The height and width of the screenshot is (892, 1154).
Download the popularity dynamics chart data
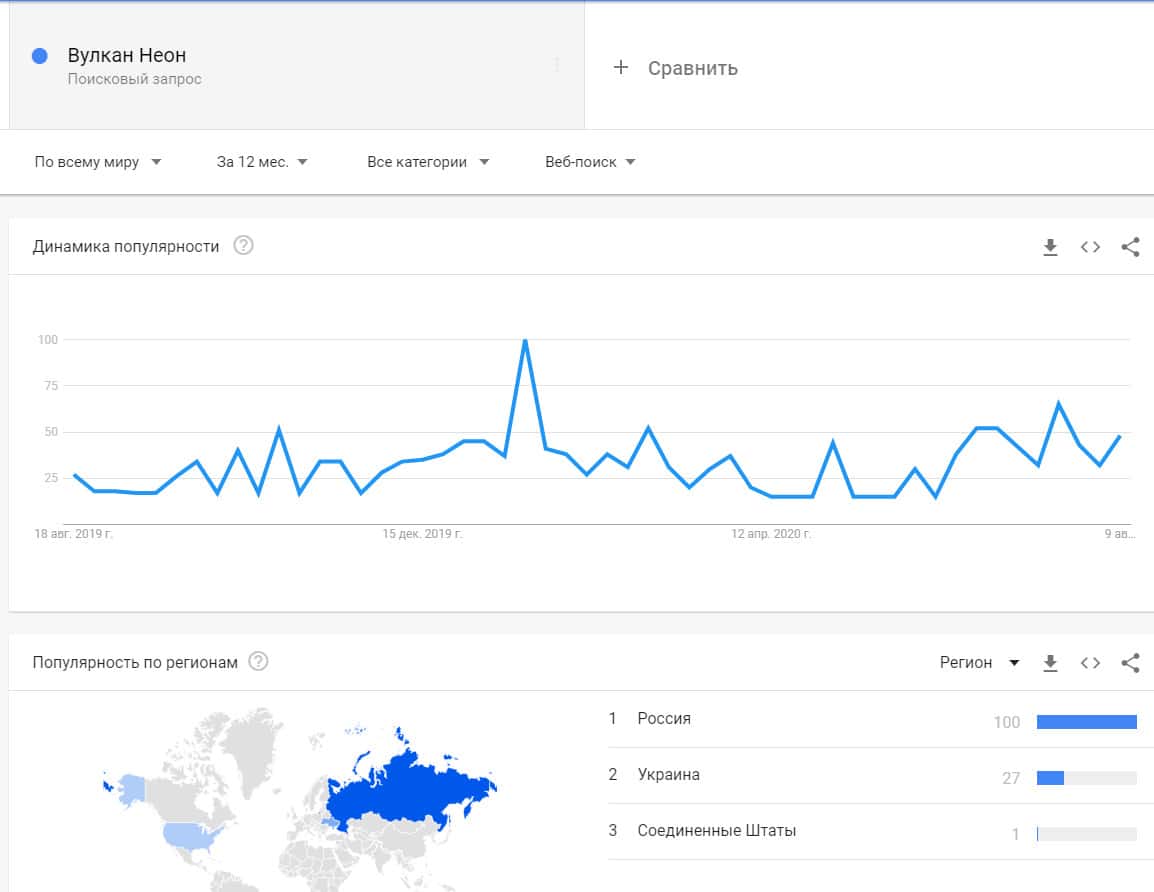(x=1050, y=247)
